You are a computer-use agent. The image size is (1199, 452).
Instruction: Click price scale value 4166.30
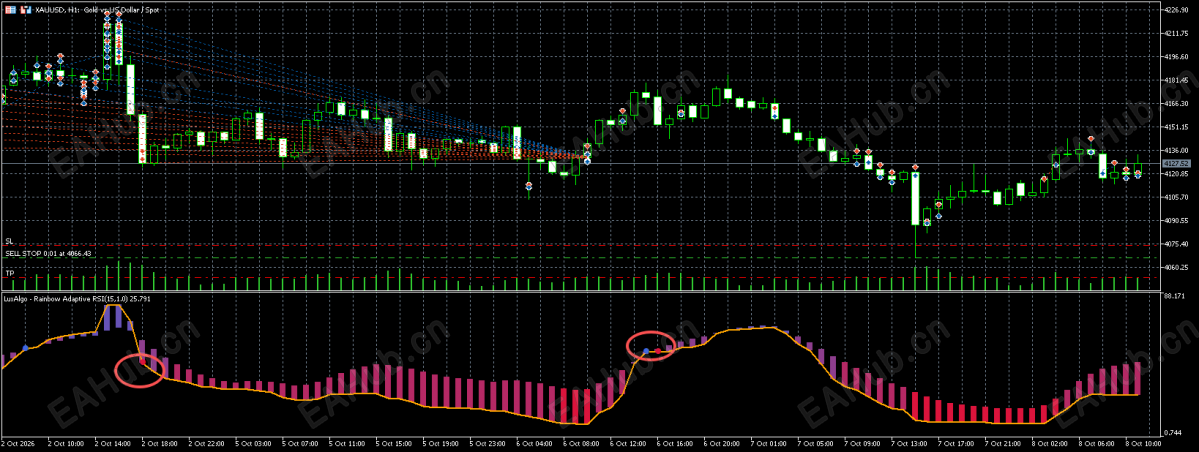click(1175, 104)
